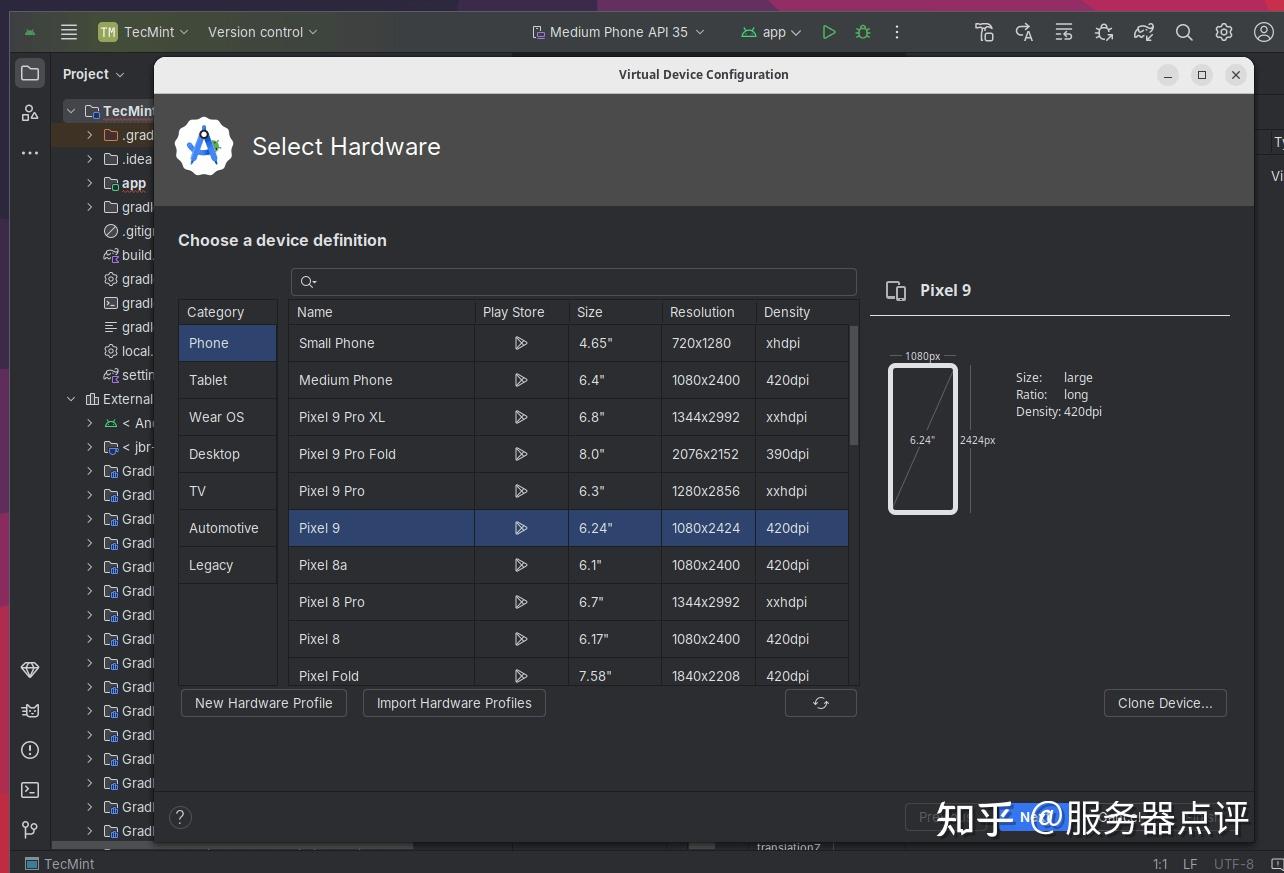
Task: Open Logcat using the cat icon
Action: coord(30,711)
